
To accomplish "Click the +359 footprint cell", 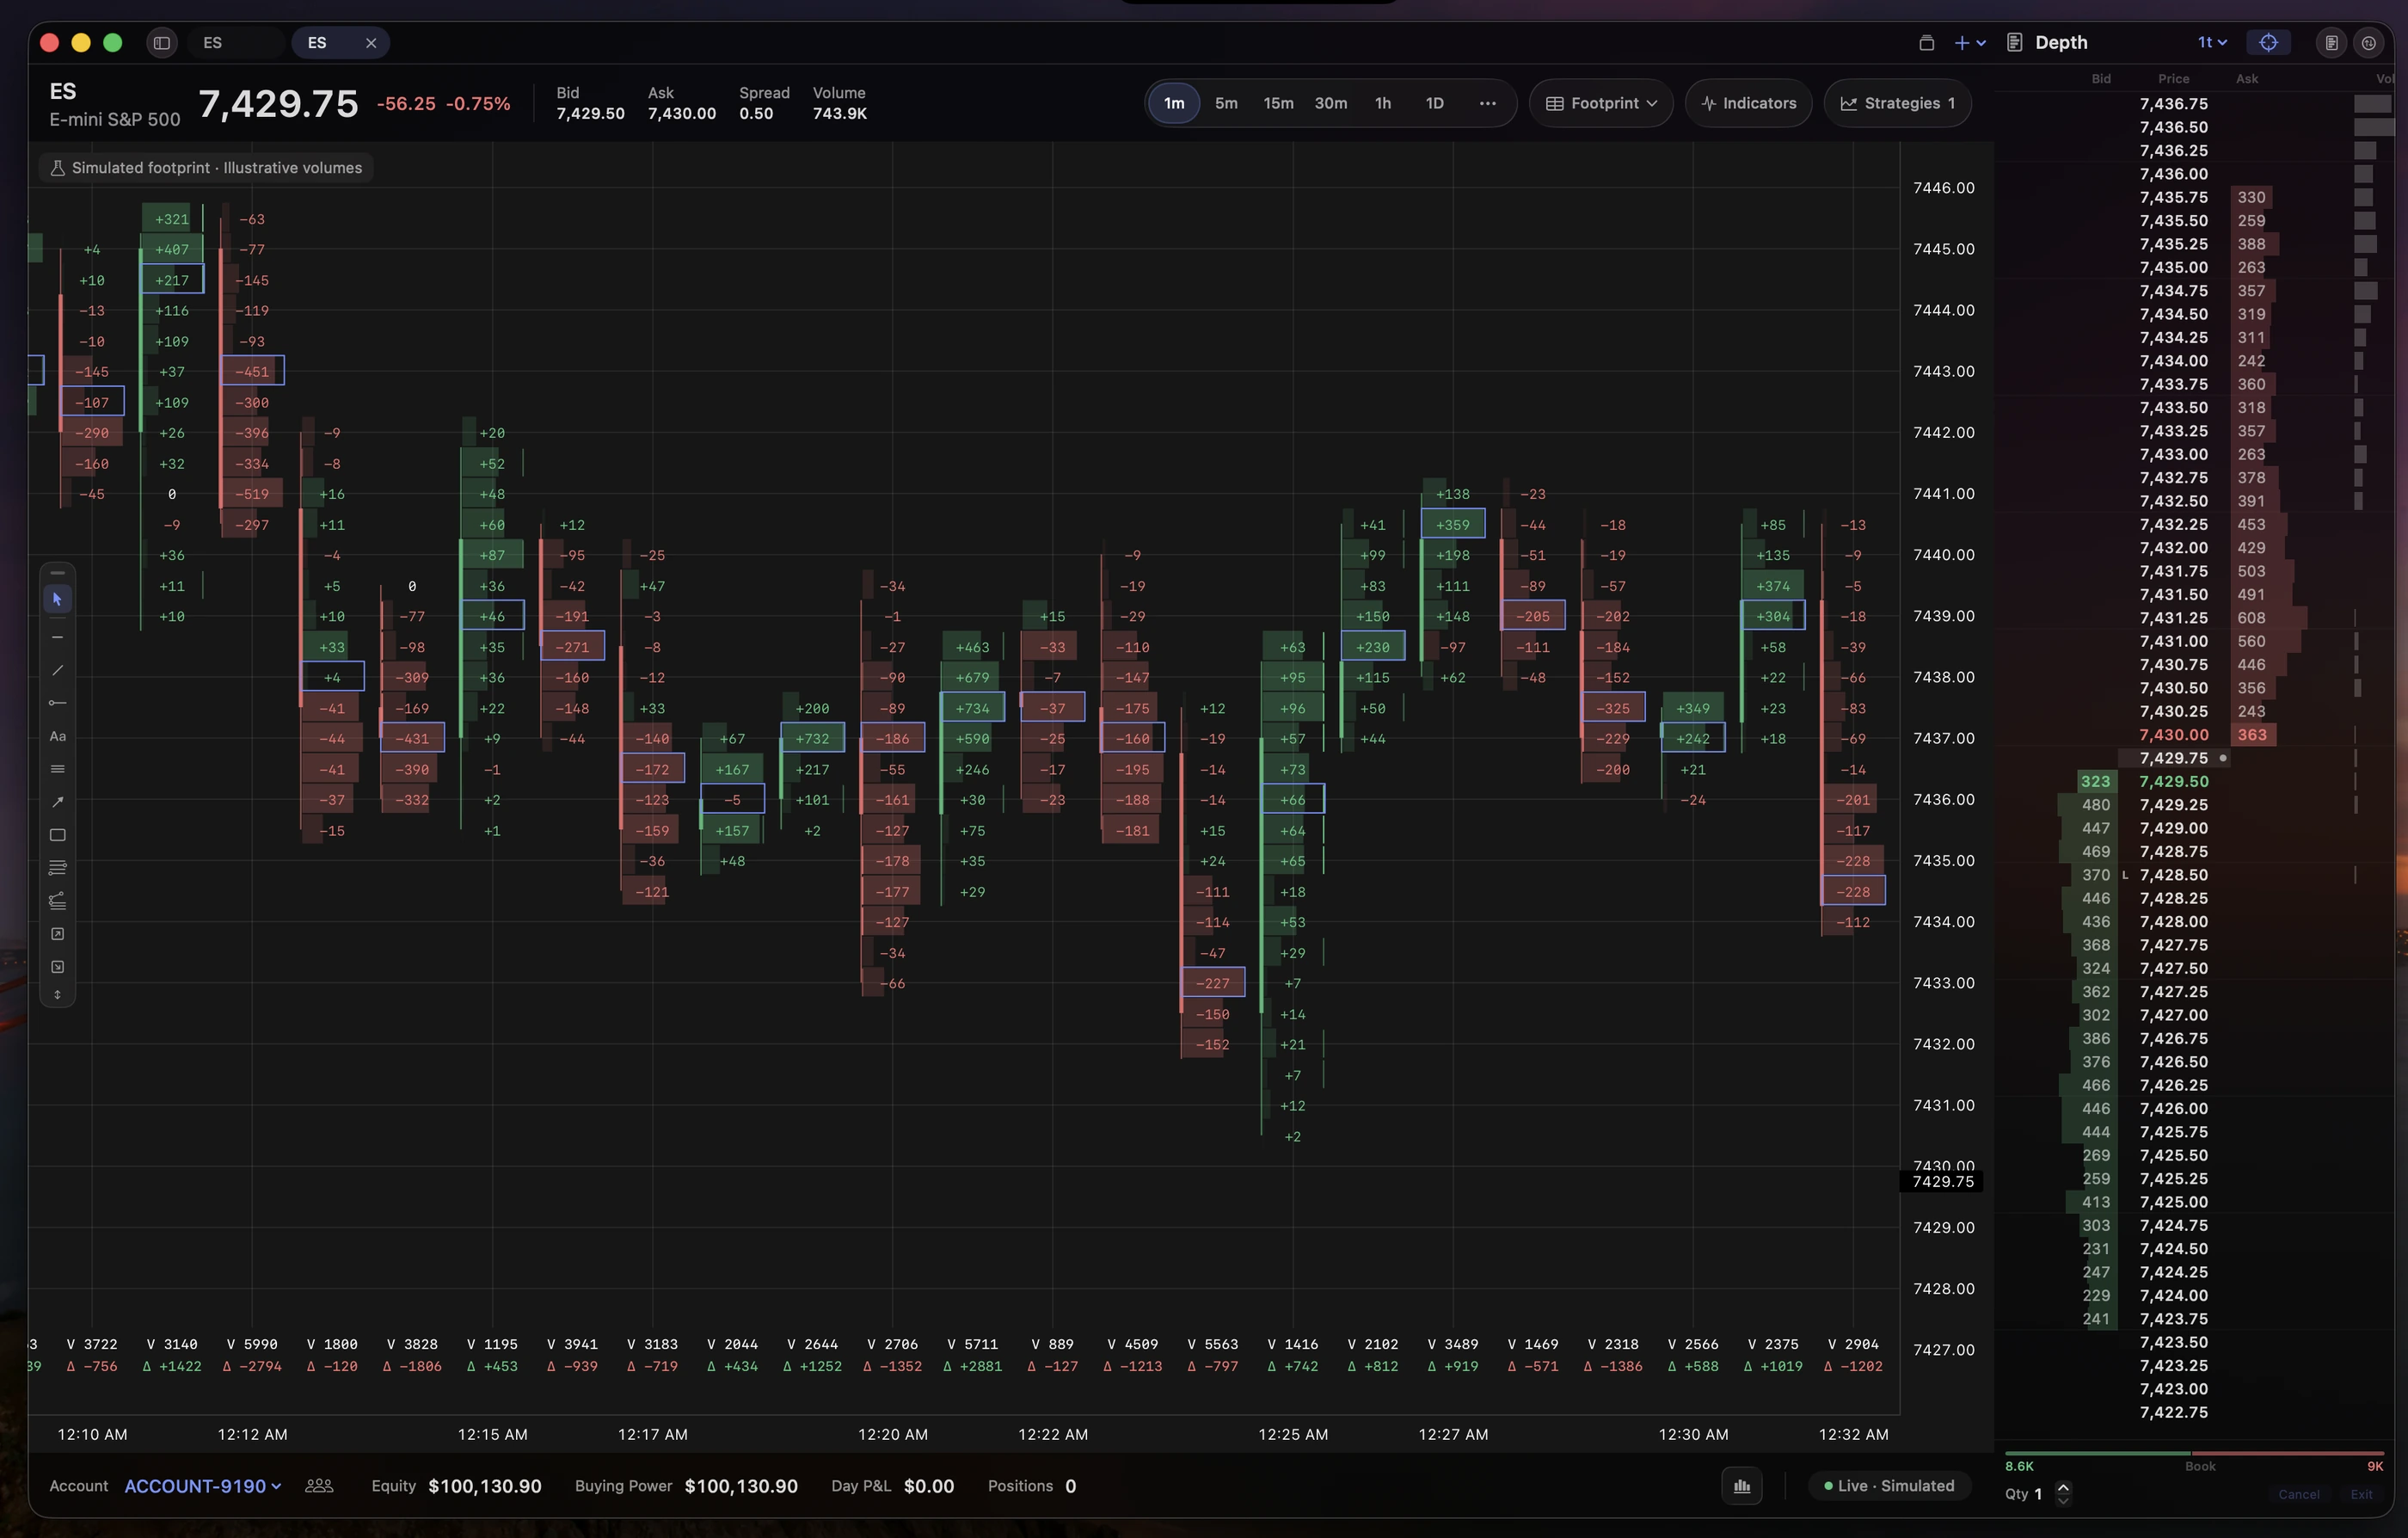I will pyautogui.click(x=1452, y=524).
